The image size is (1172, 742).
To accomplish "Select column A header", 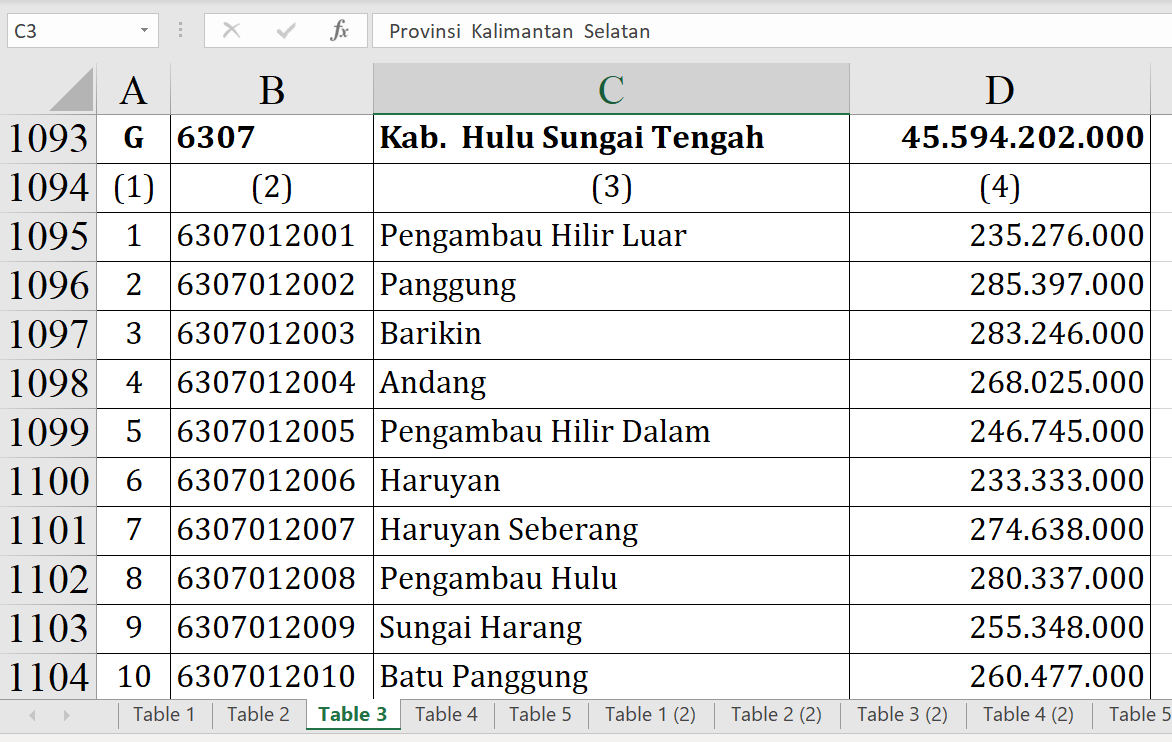I will tap(133, 90).
